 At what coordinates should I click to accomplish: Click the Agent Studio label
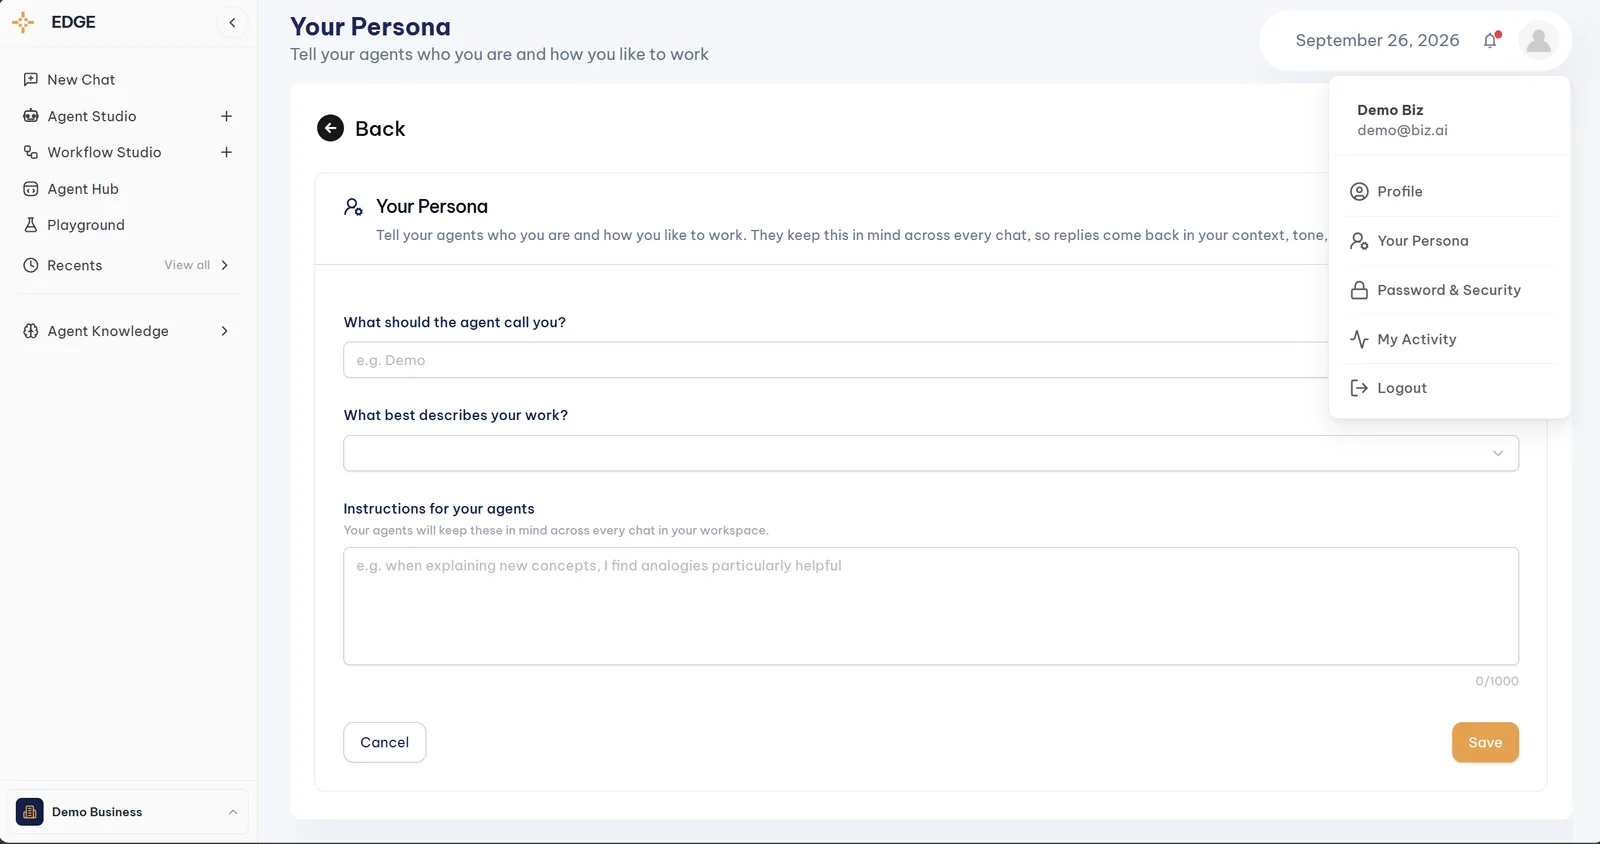coord(92,116)
